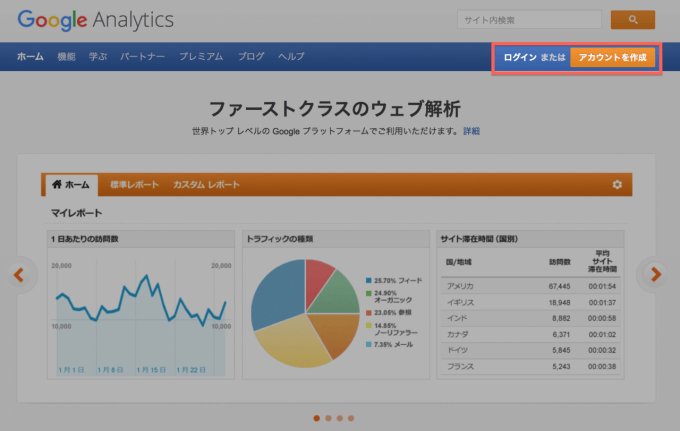The height and width of the screenshot is (431, 680).
Task: Select the first carousel dot
Action: coord(317,418)
